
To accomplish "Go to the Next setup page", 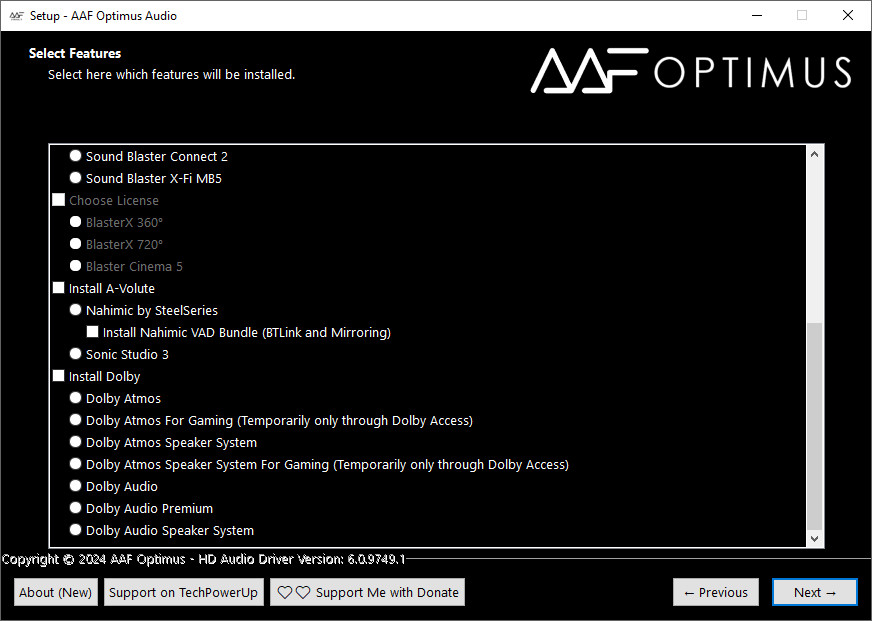I will 815,593.
